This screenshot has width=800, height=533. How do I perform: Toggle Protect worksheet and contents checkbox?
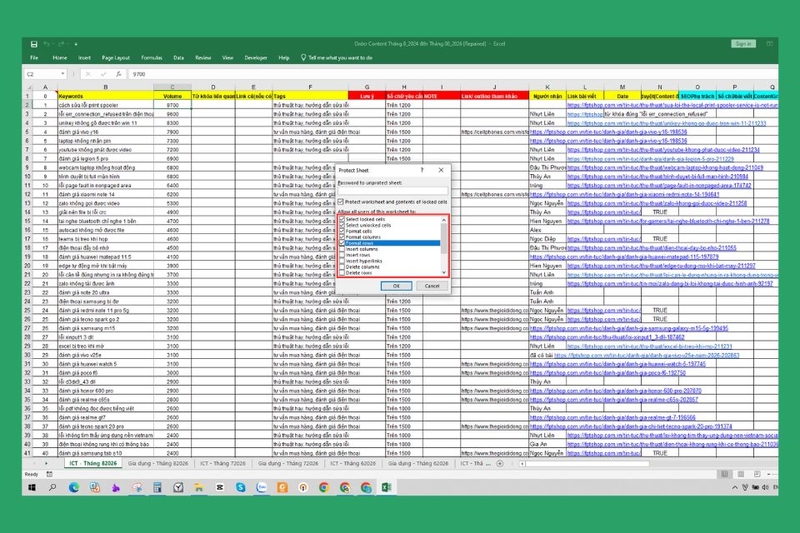[x=341, y=202]
